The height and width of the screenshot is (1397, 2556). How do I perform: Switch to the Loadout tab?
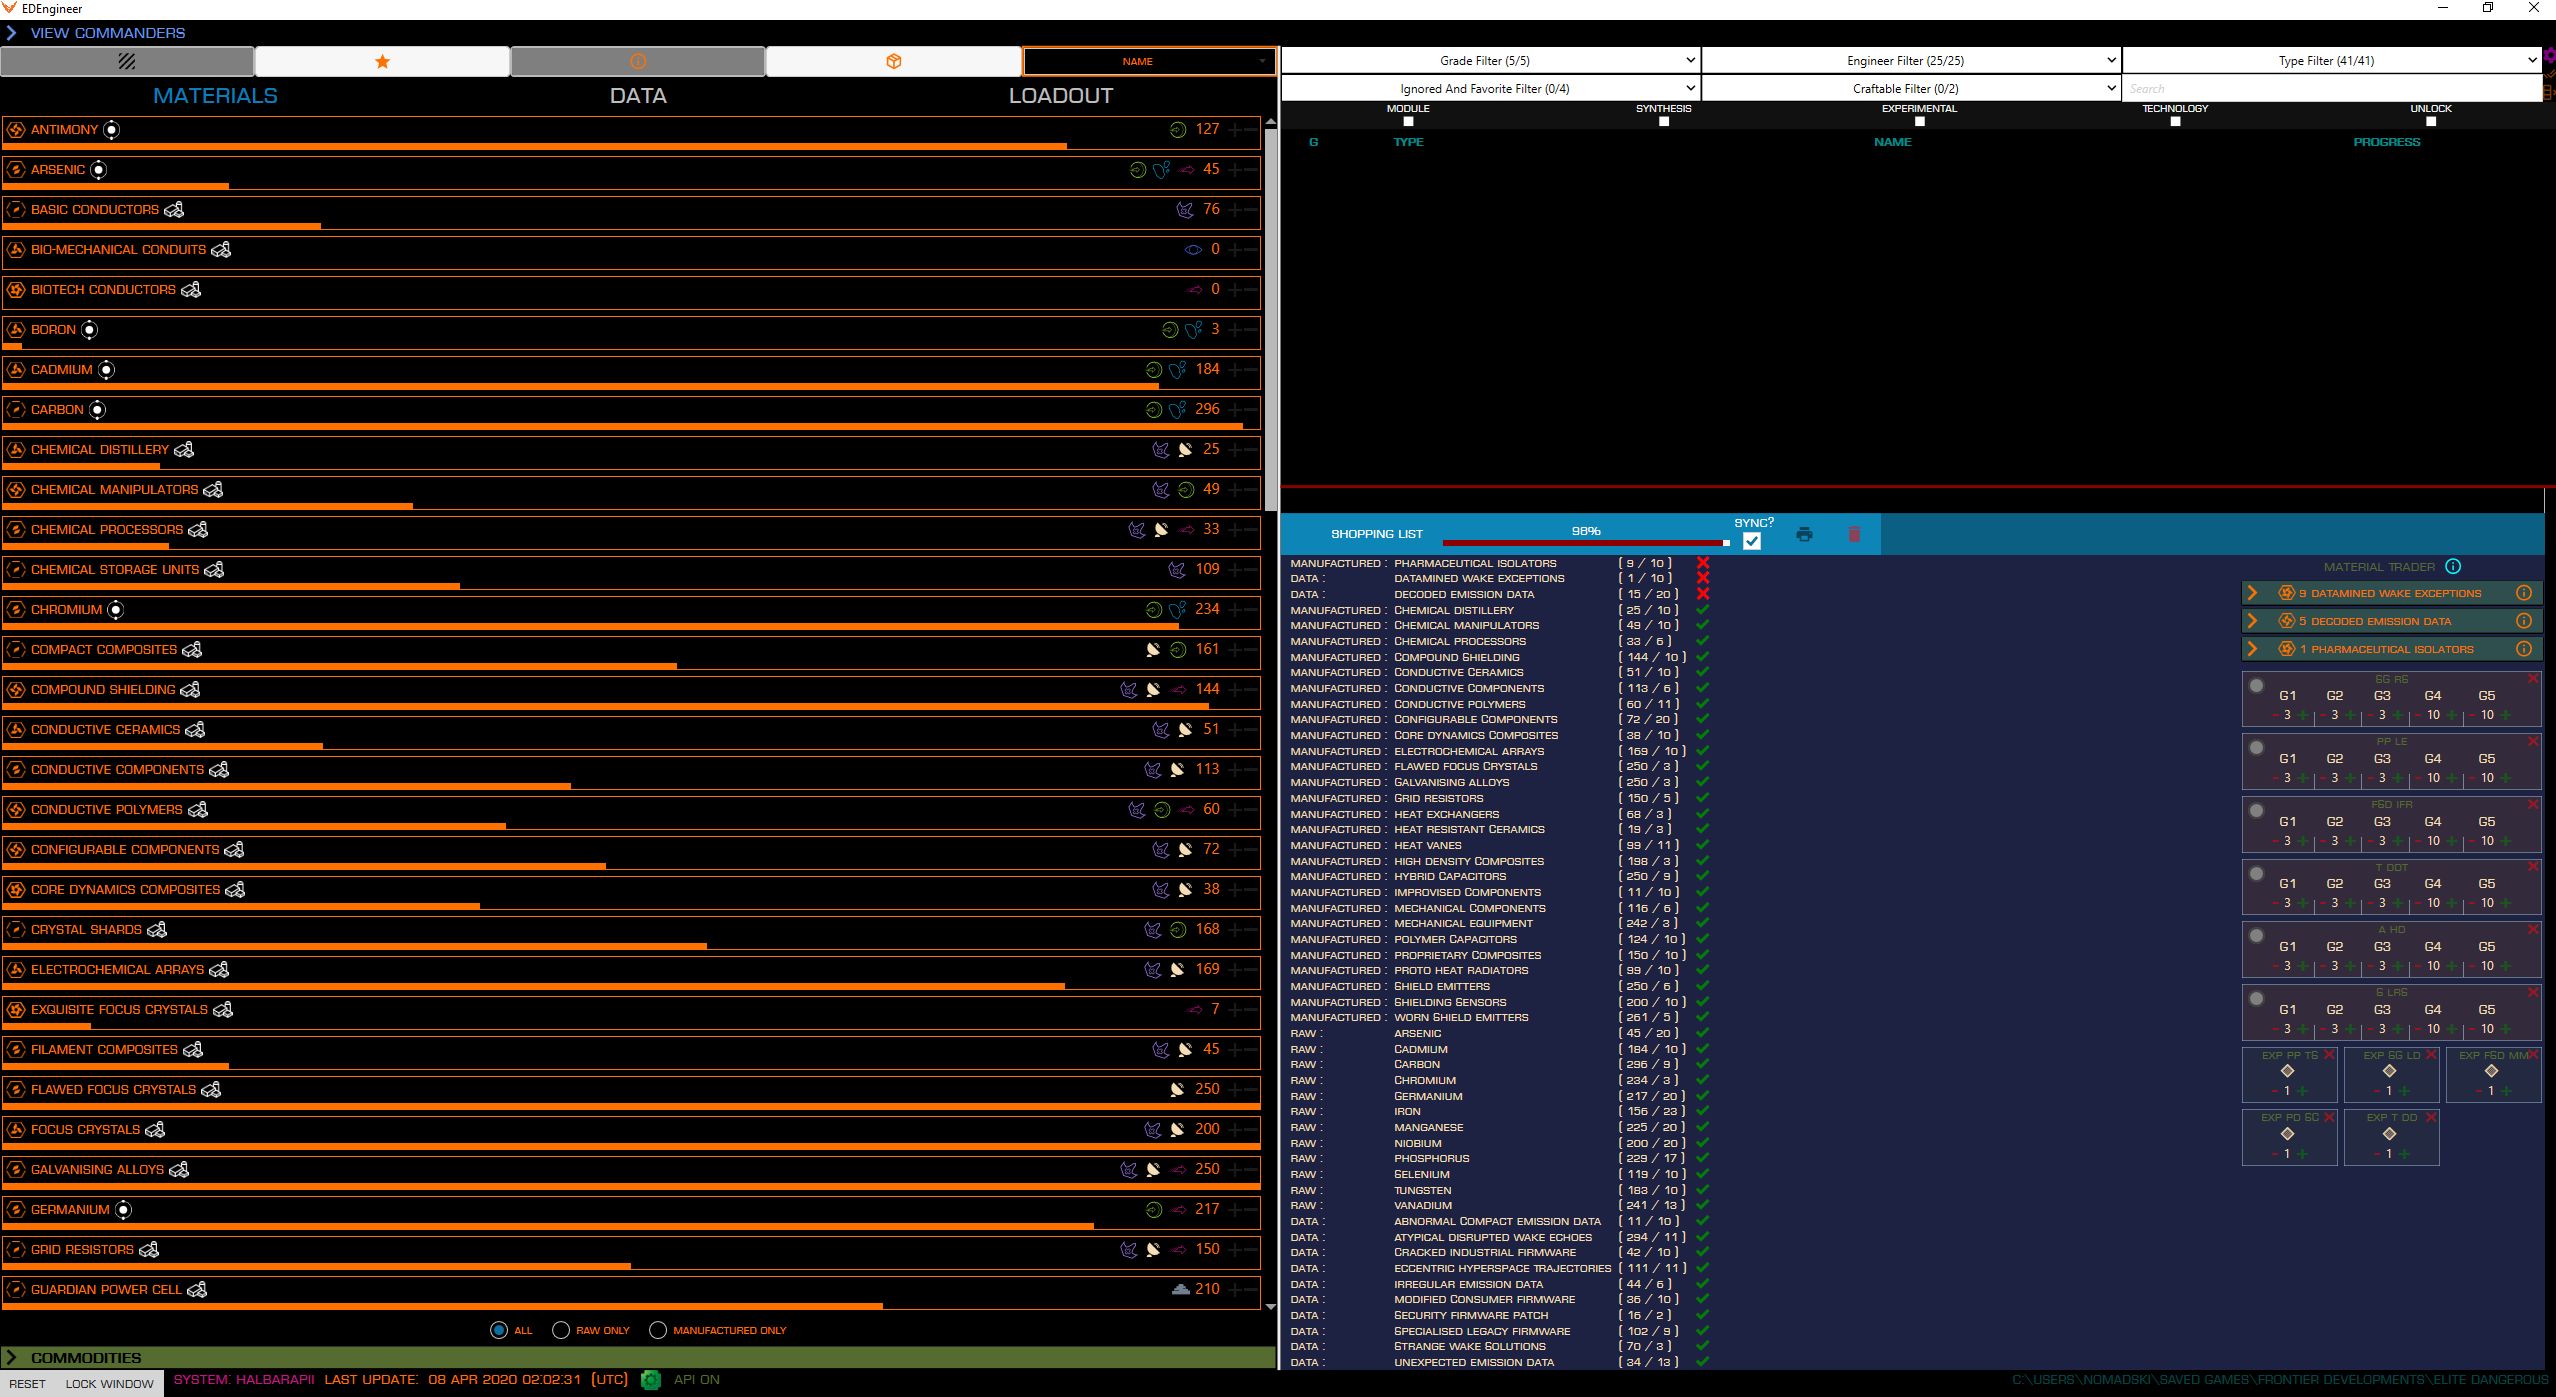coord(1060,96)
